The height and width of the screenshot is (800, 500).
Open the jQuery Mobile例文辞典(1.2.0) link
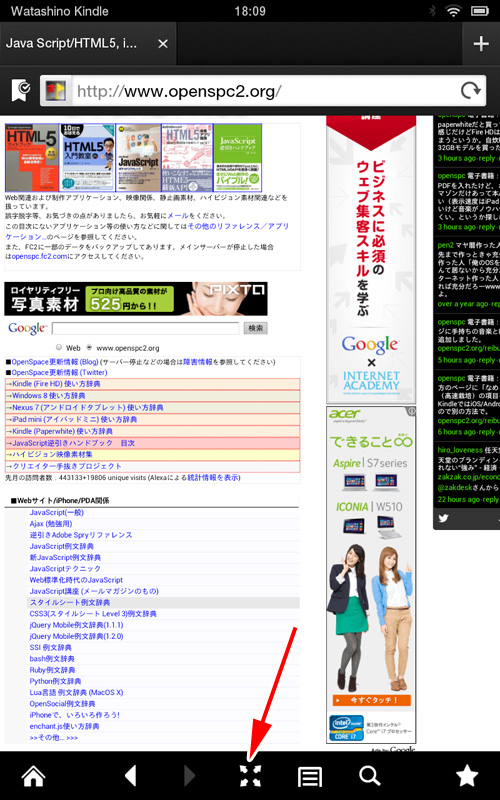pos(77,636)
